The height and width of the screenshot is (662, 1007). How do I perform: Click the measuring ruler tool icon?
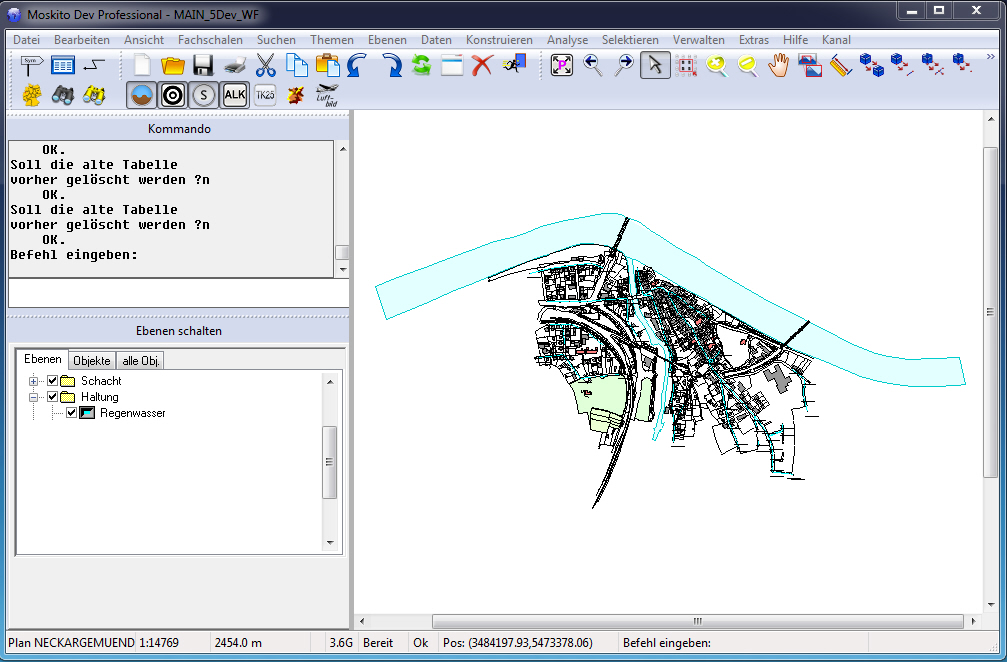(840, 66)
